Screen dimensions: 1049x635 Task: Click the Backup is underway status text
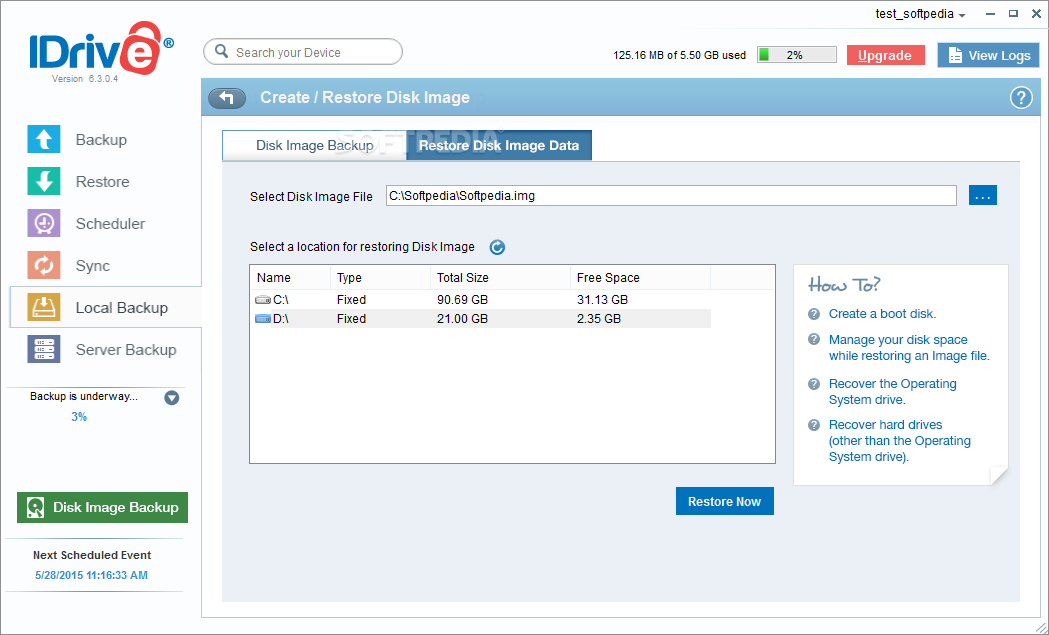[x=84, y=396]
